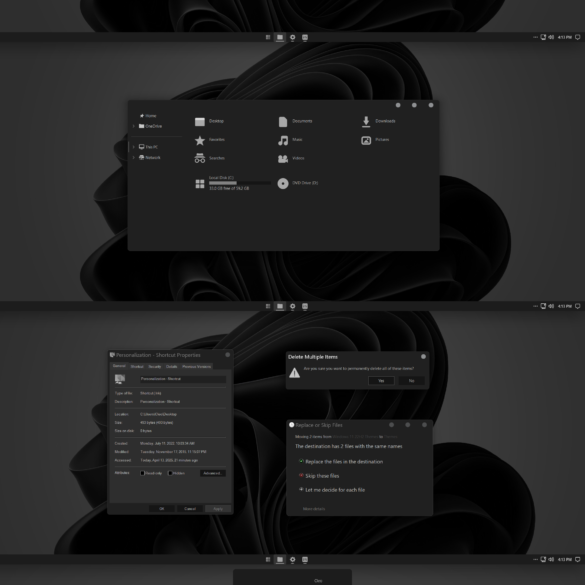The width and height of the screenshot is (585, 585).
Task: Open the Advanced attributes button
Action: (213, 473)
